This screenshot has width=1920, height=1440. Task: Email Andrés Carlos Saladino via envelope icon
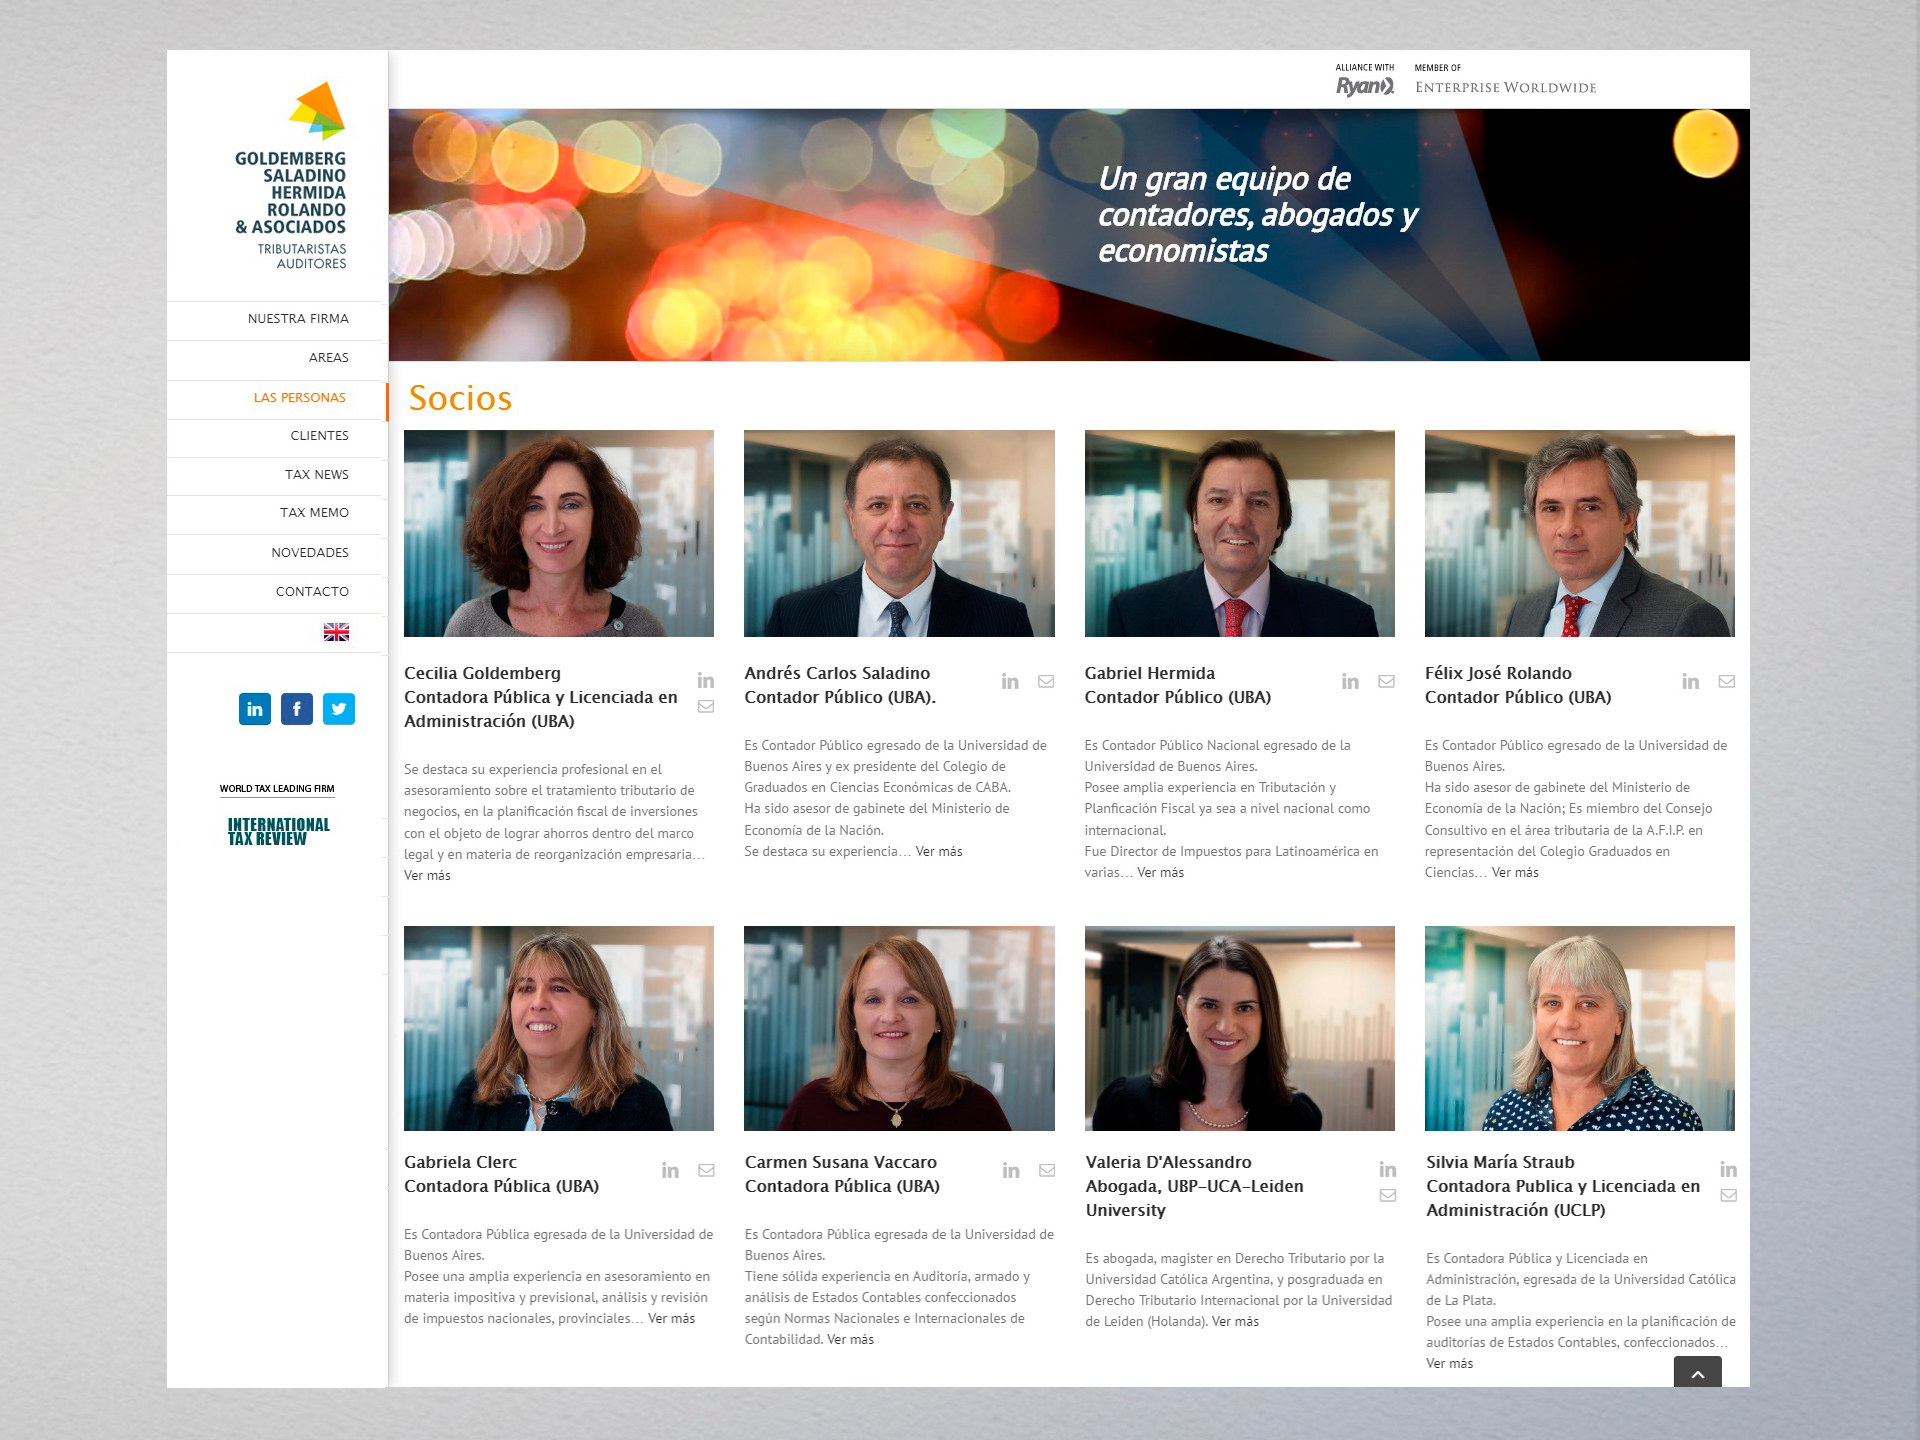click(1046, 681)
